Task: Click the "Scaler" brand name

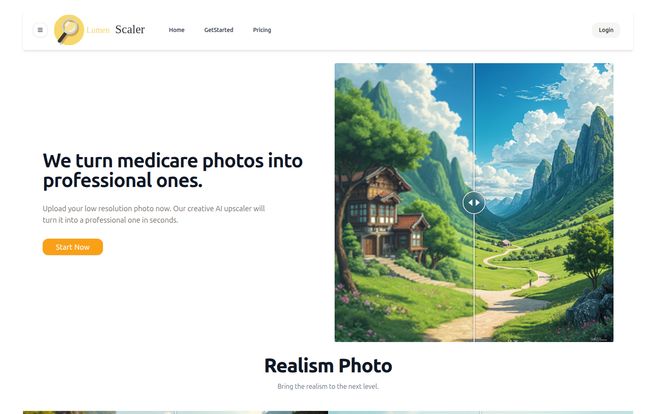Action: coord(130,29)
